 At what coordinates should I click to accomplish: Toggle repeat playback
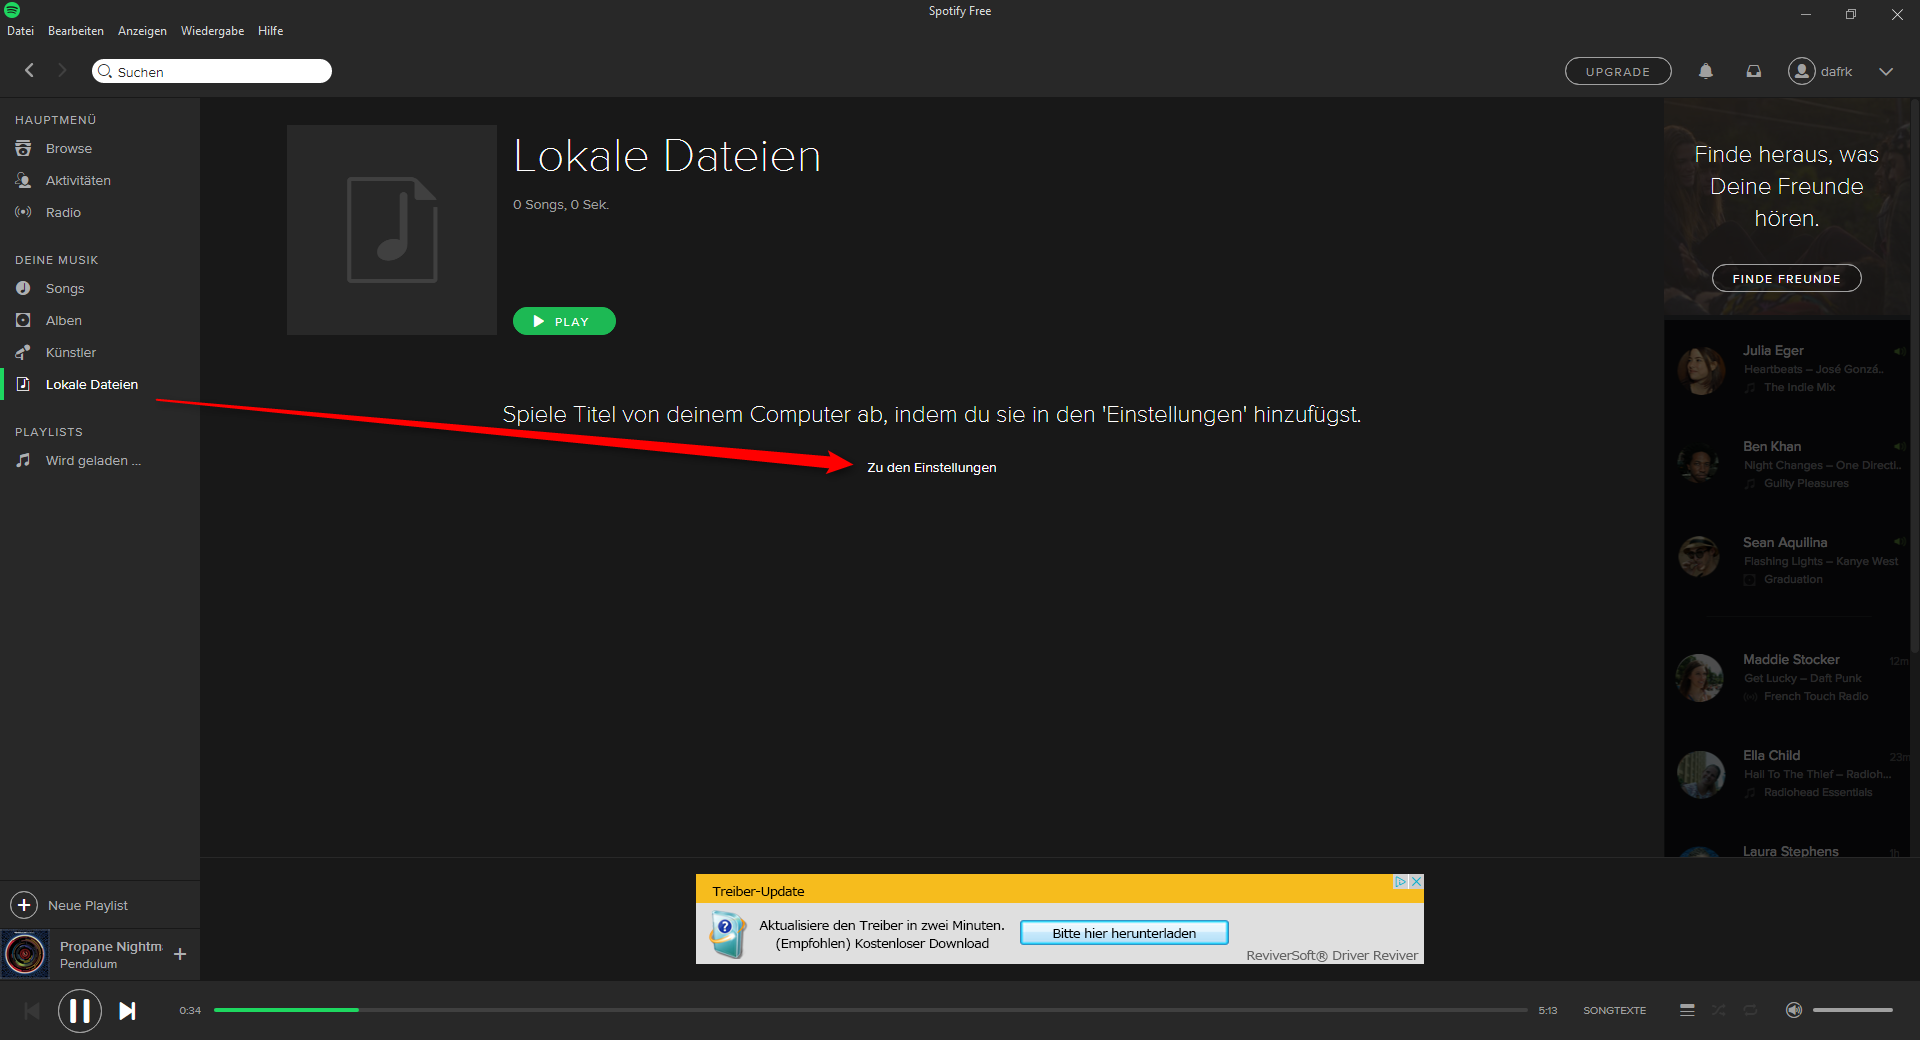[x=1750, y=1010]
